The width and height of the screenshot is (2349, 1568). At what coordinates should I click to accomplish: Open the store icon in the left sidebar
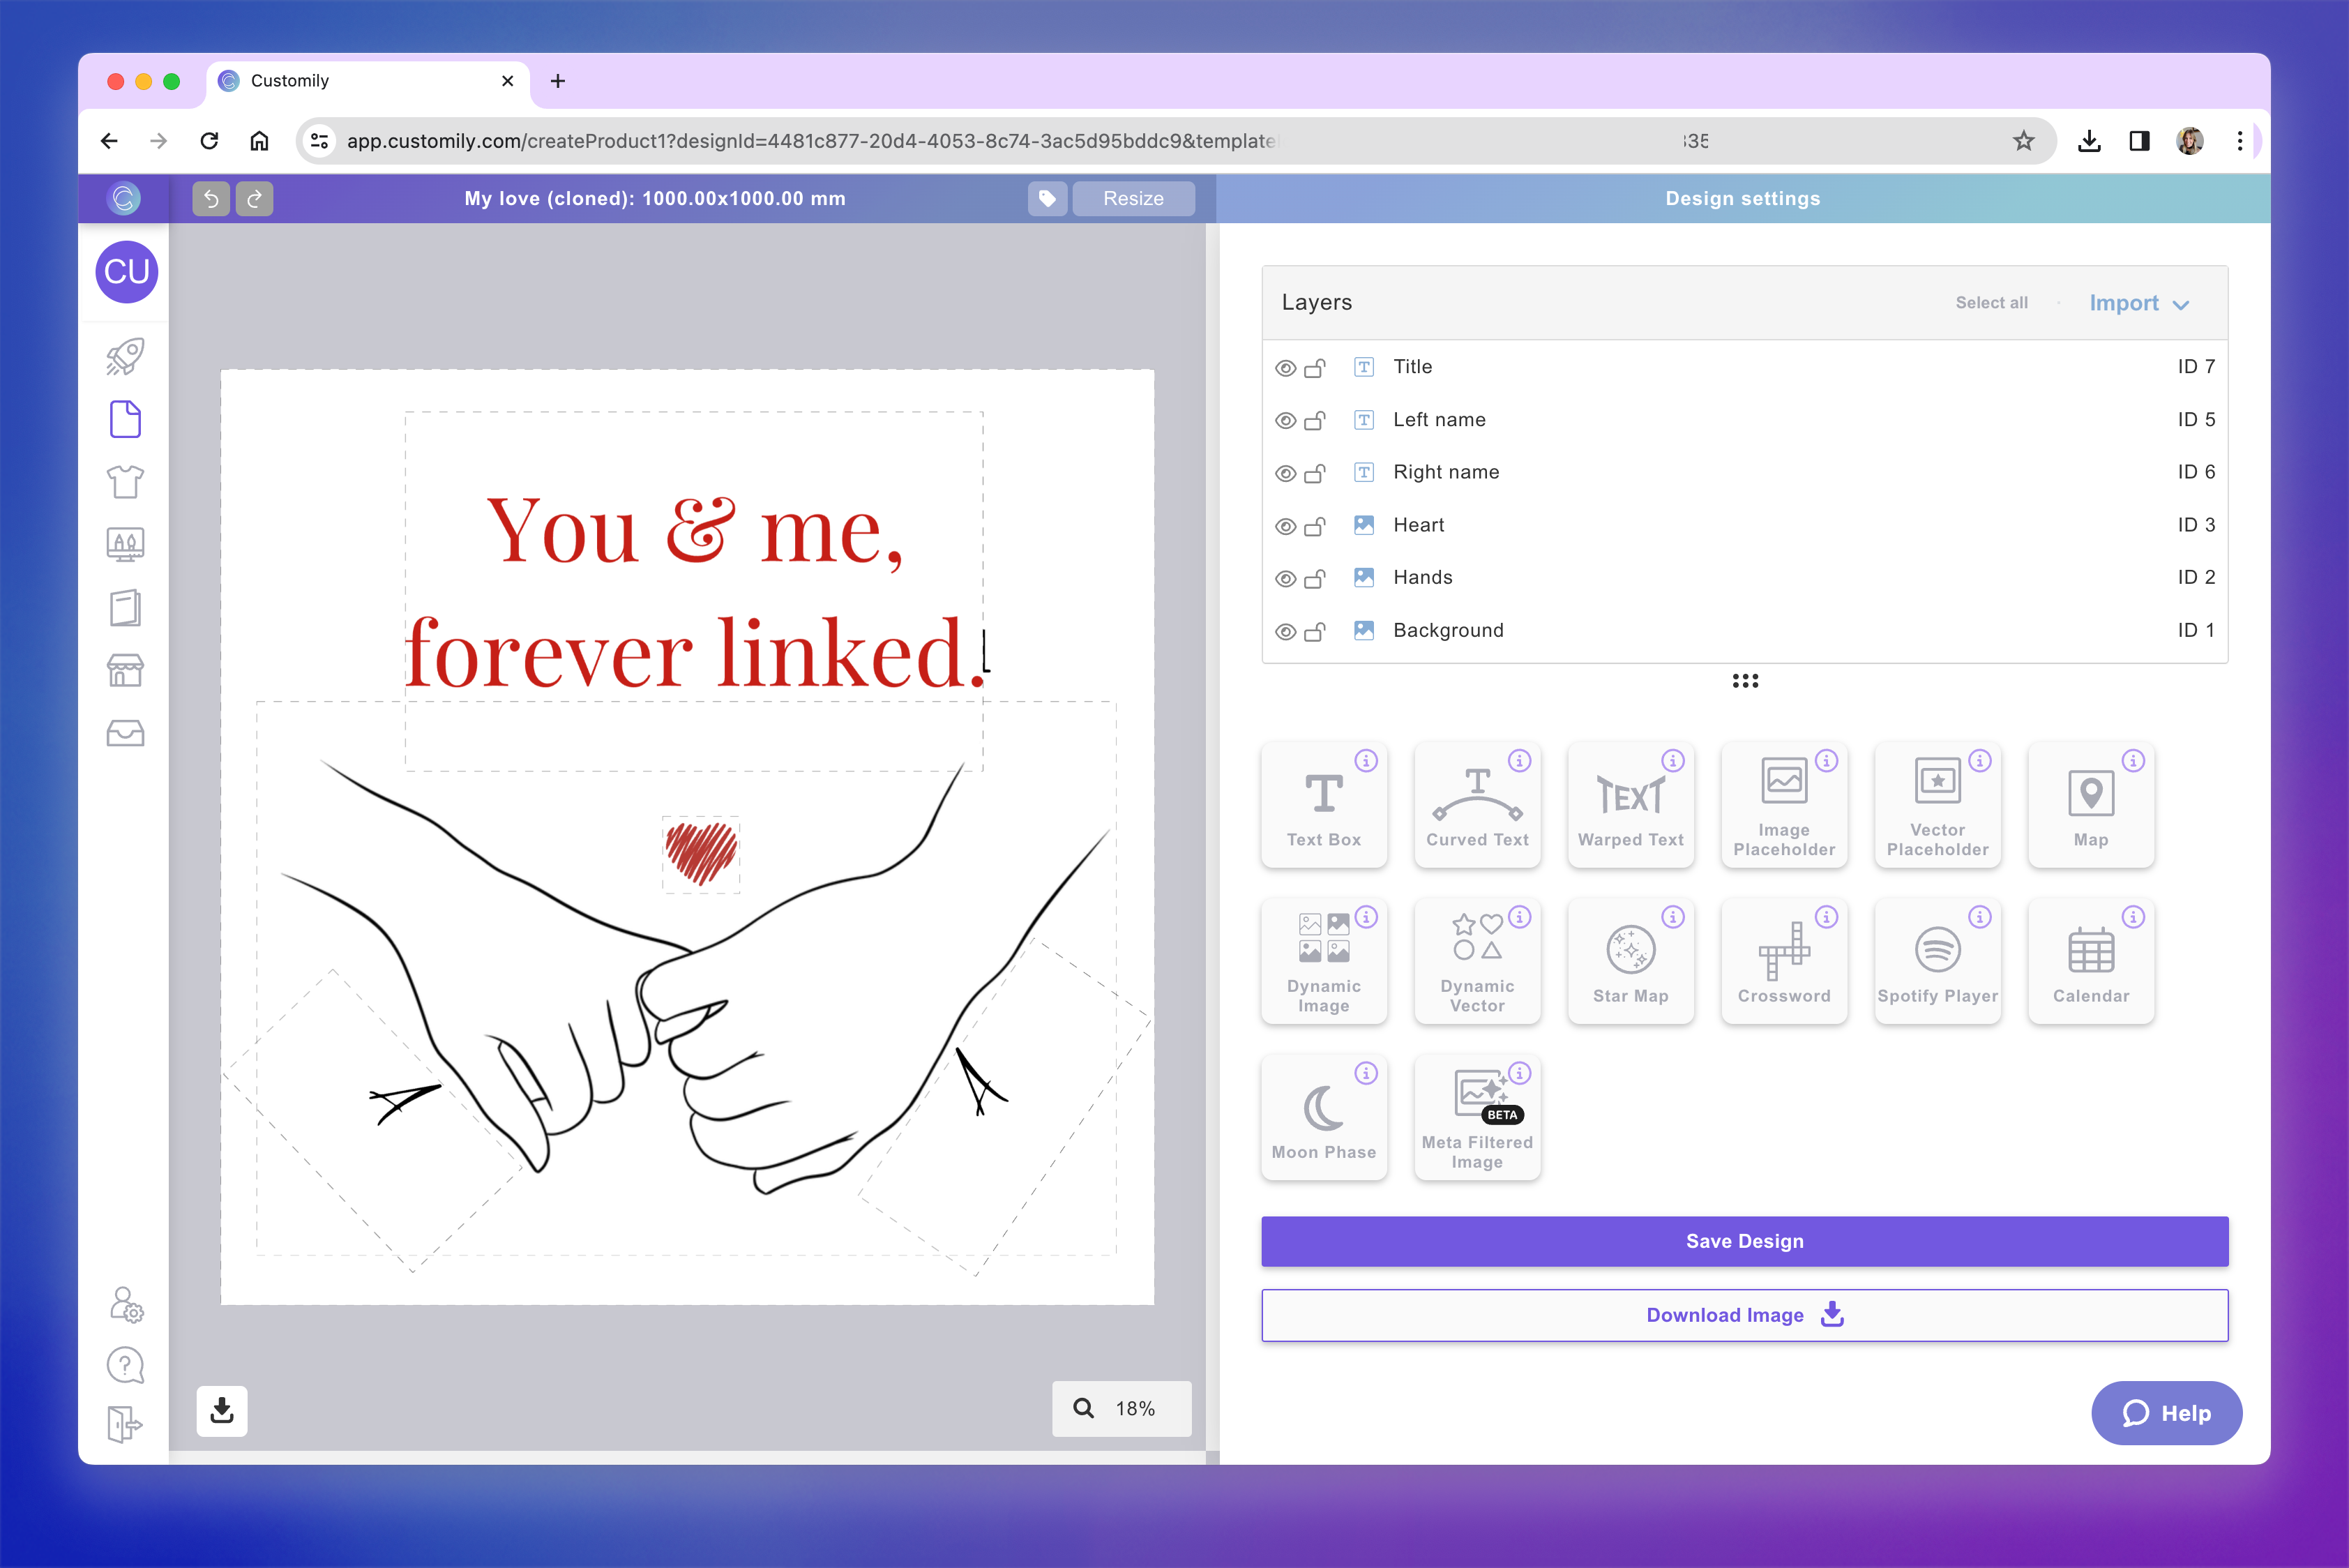pyautogui.click(x=125, y=670)
